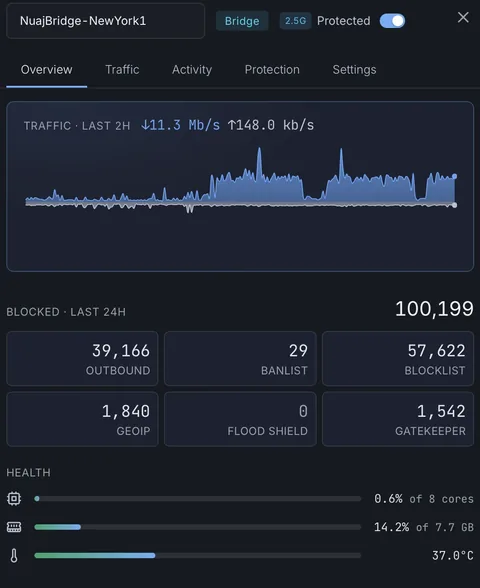
Task: Click the 37.0°C temperature value
Action: (x=453, y=555)
